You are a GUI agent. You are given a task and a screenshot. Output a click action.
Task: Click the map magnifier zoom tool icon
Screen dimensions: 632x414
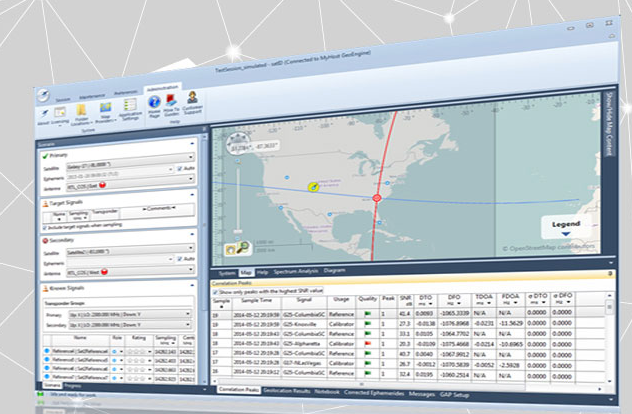(243, 247)
